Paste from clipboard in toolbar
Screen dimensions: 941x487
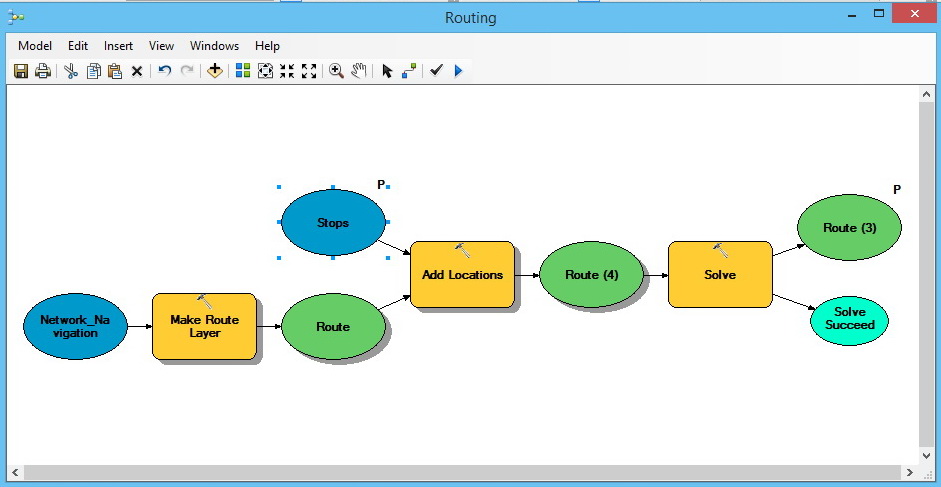115,71
